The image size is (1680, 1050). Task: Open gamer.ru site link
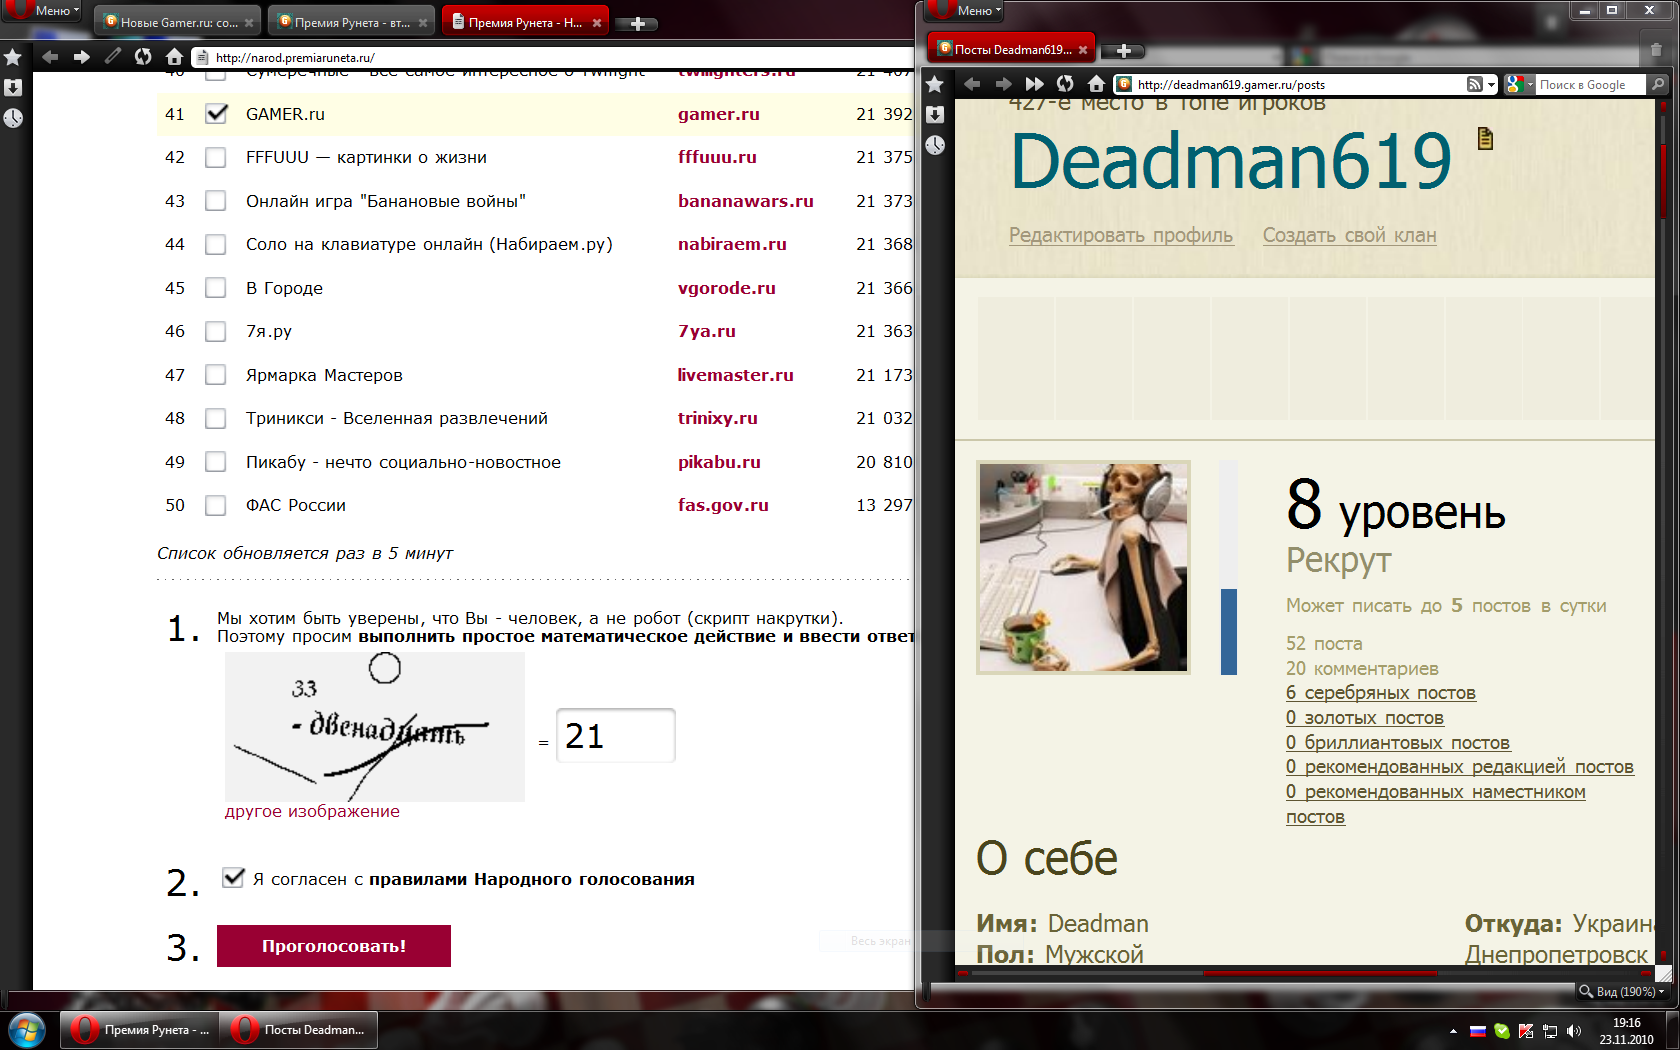(x=719, y=114)
